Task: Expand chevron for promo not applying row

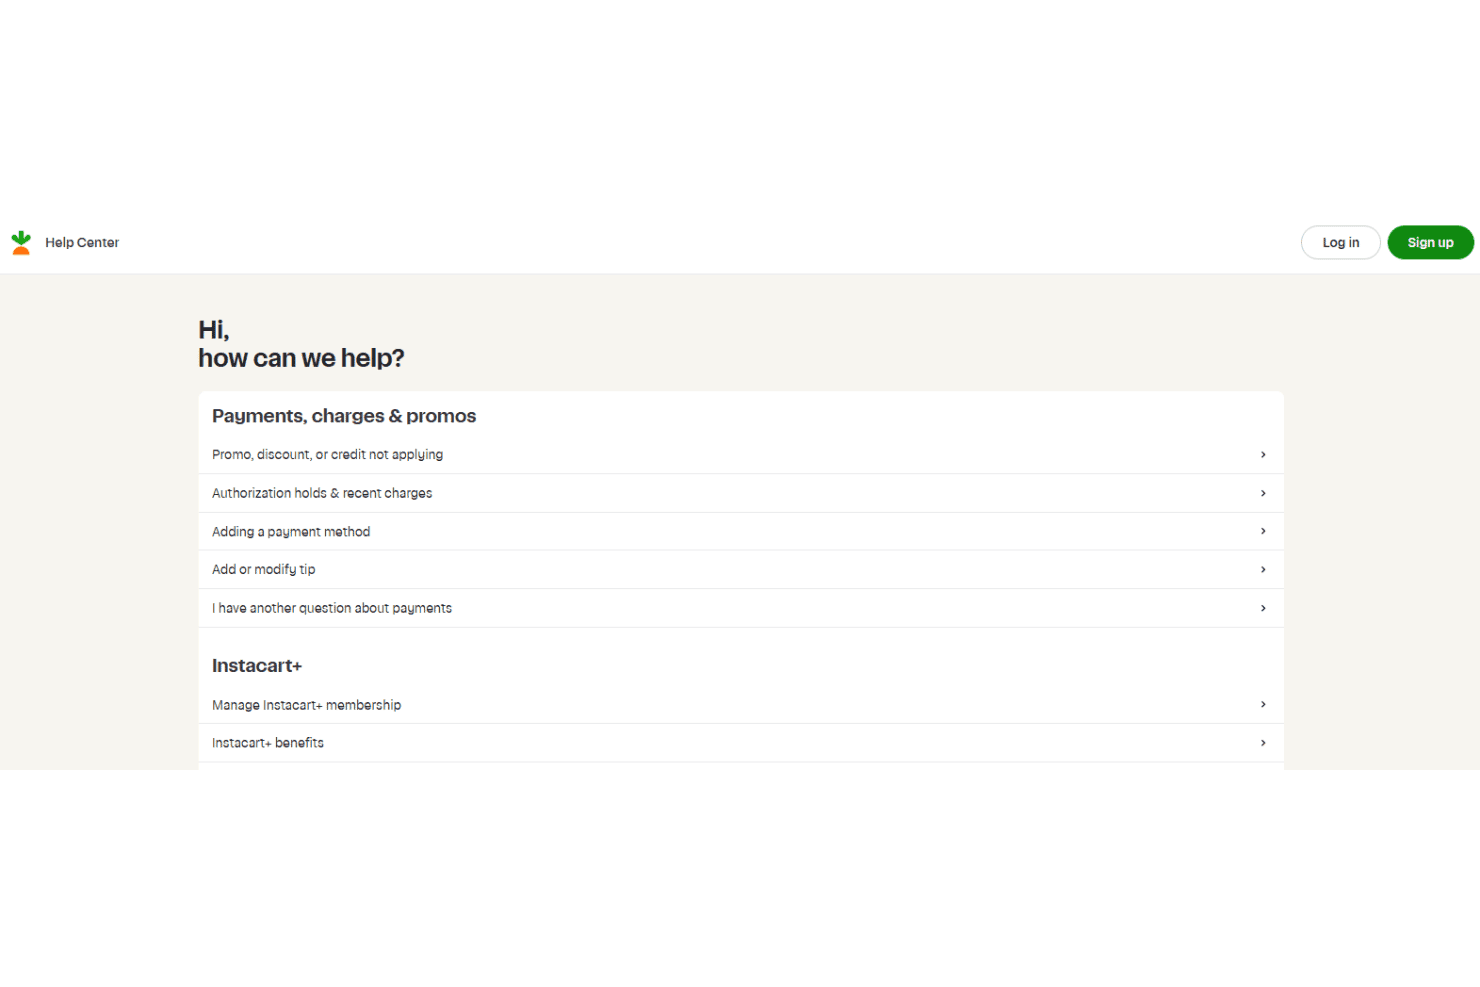Action: point(1263,455)
